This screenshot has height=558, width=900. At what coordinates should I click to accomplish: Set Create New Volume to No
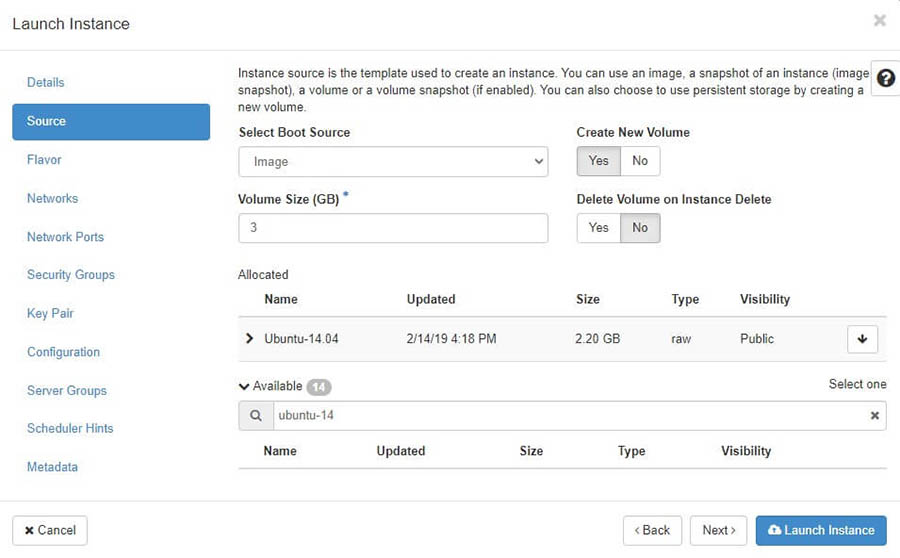tap(640, 161)
